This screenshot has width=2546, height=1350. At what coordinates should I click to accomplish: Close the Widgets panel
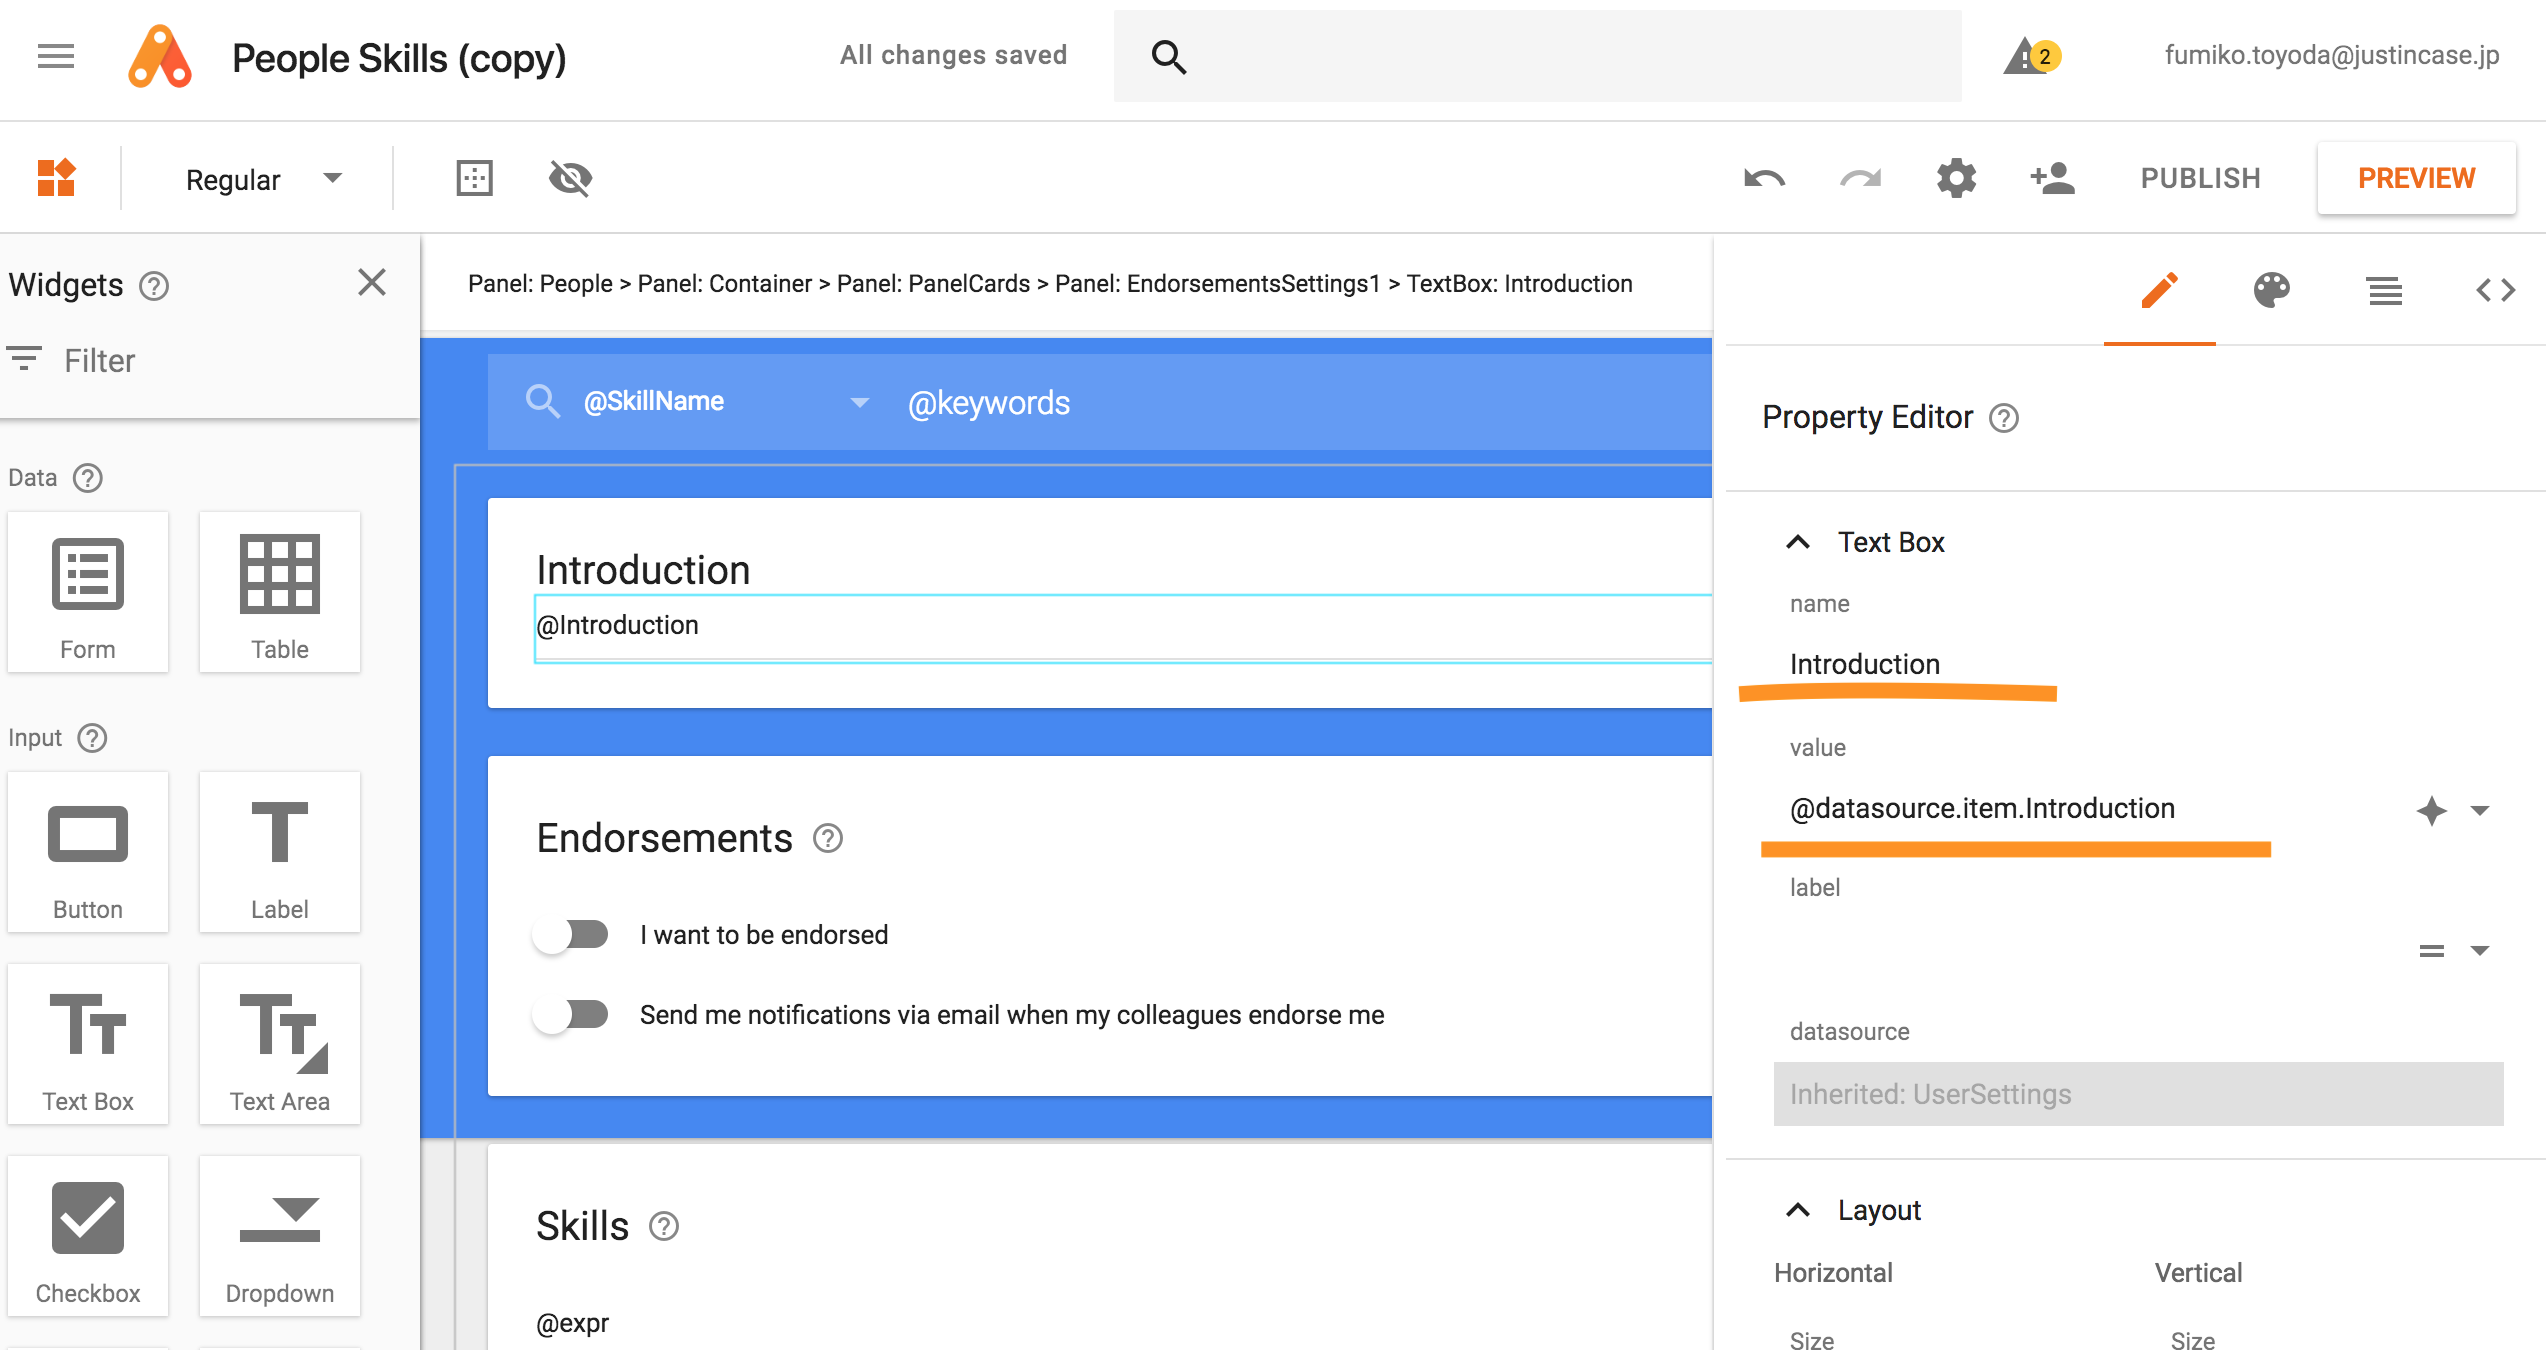pyautogui.click(x=372, y=283)
